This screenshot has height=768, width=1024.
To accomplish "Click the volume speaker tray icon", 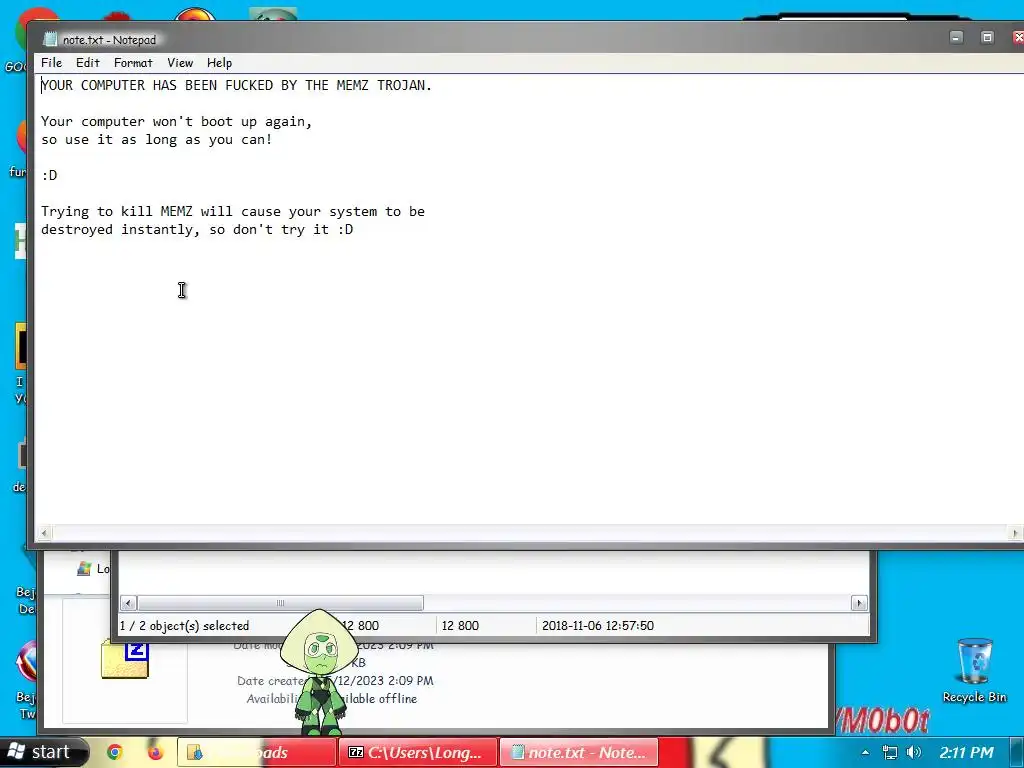I will (914, 752).
